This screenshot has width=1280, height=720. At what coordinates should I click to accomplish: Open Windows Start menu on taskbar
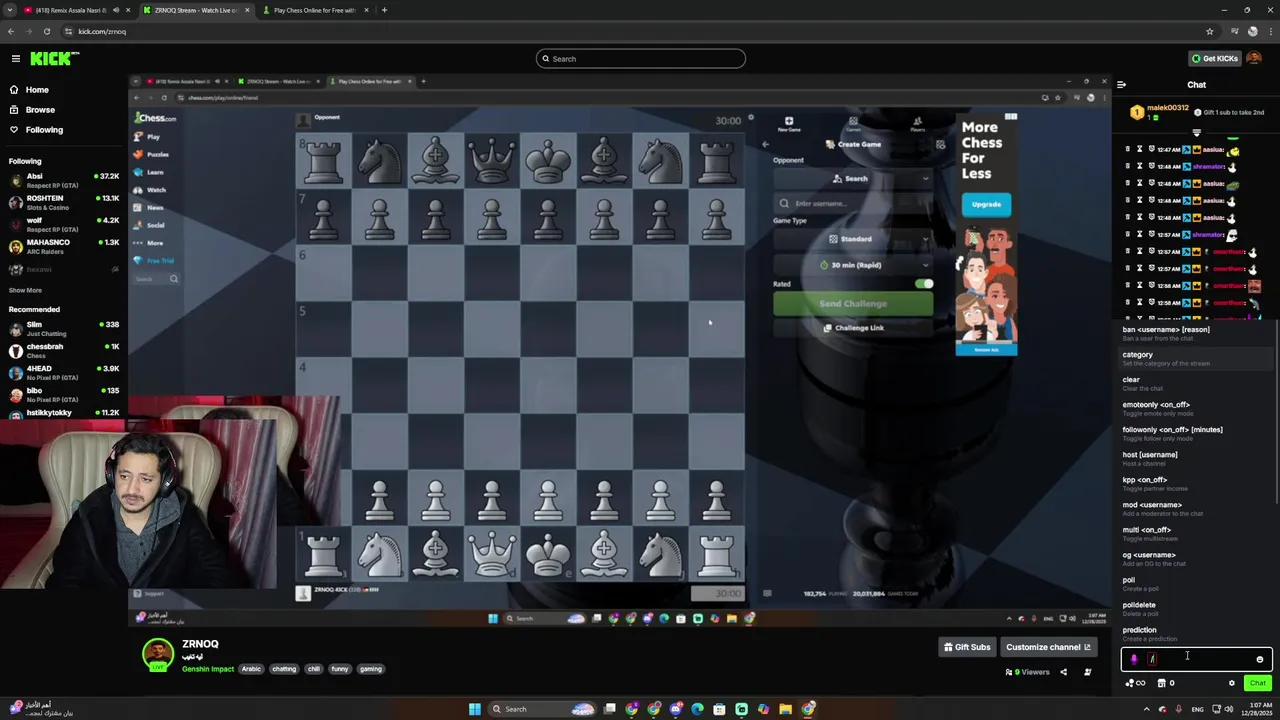coord(475,709)
